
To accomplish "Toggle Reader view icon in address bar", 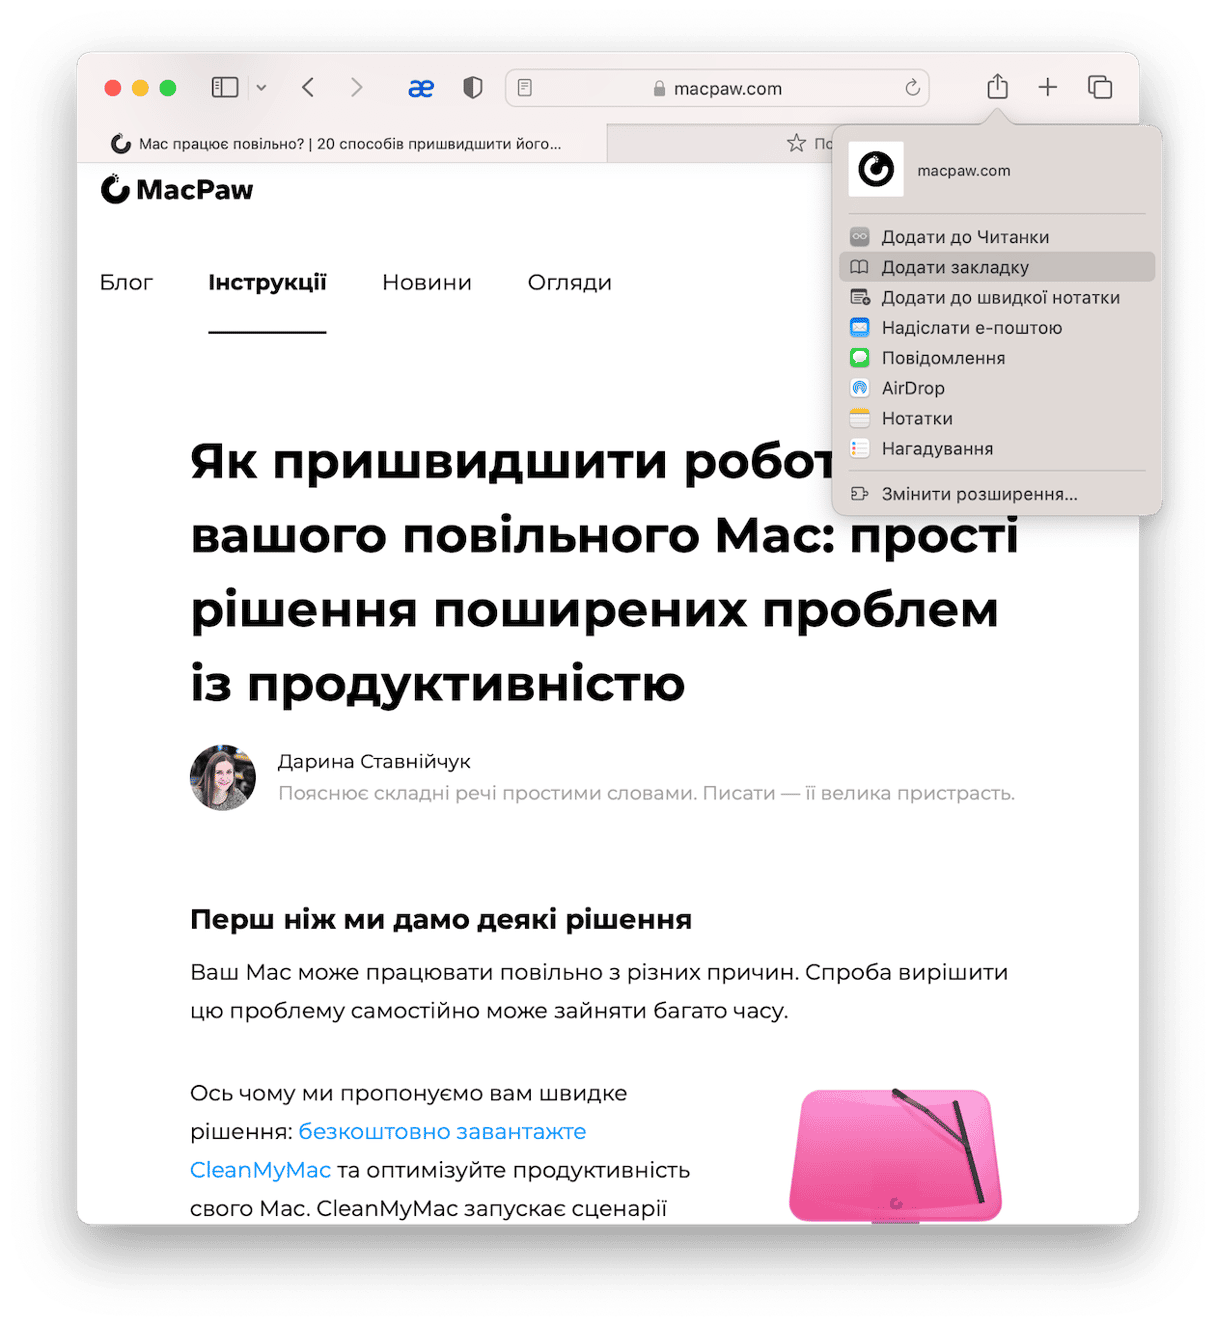I will point(525,88).
